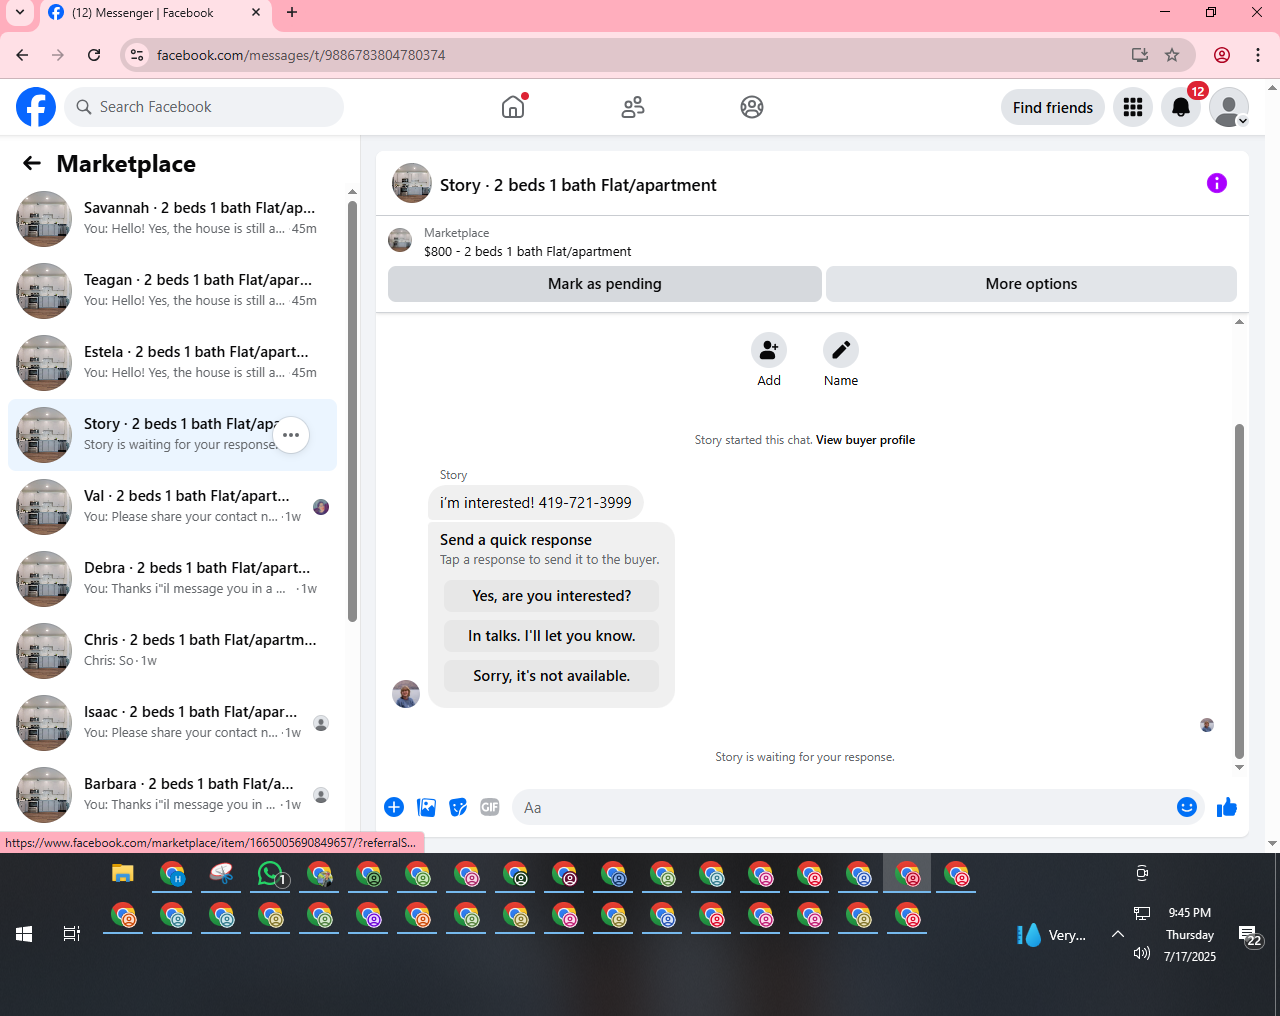
Task: Mark the listing as pending
Action: pyautogui.click(x=605, y=284)
